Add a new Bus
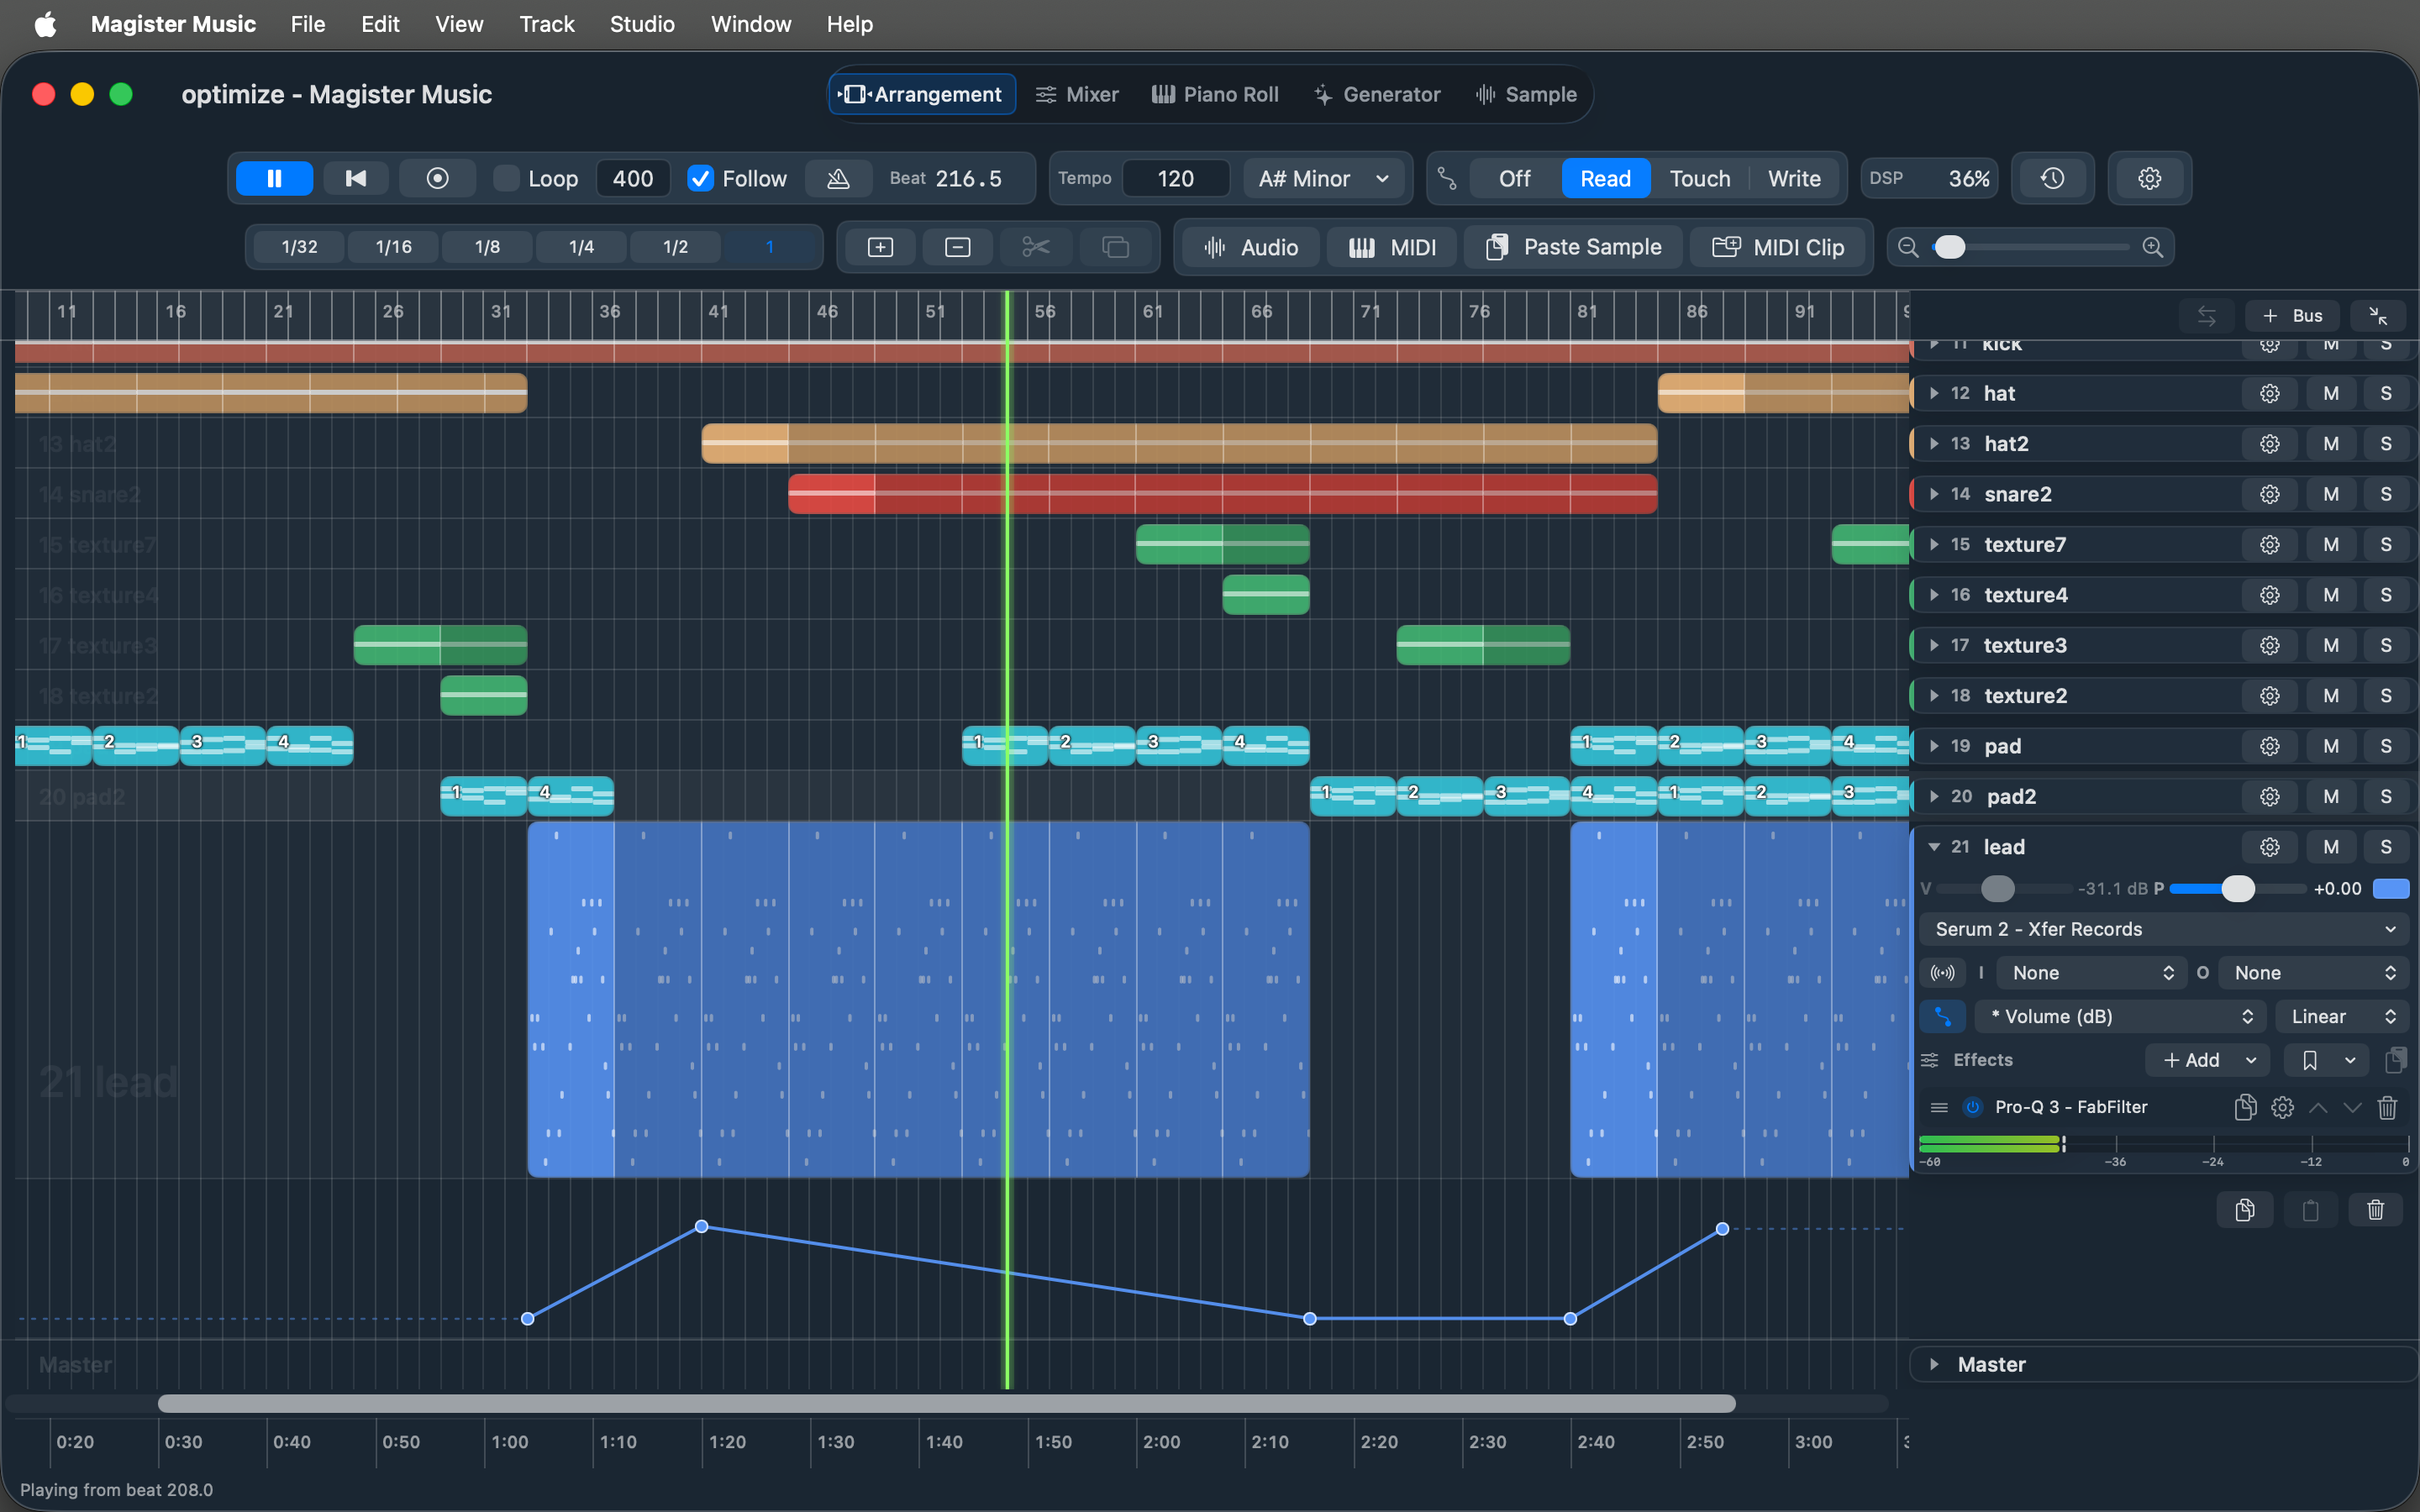The image size is (2420, 1512). (x=2292, y=316)
